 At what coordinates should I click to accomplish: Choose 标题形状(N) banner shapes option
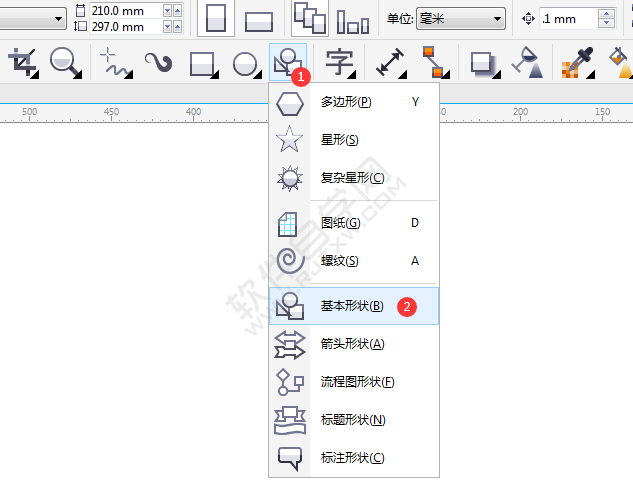click(x=354, y=420)
